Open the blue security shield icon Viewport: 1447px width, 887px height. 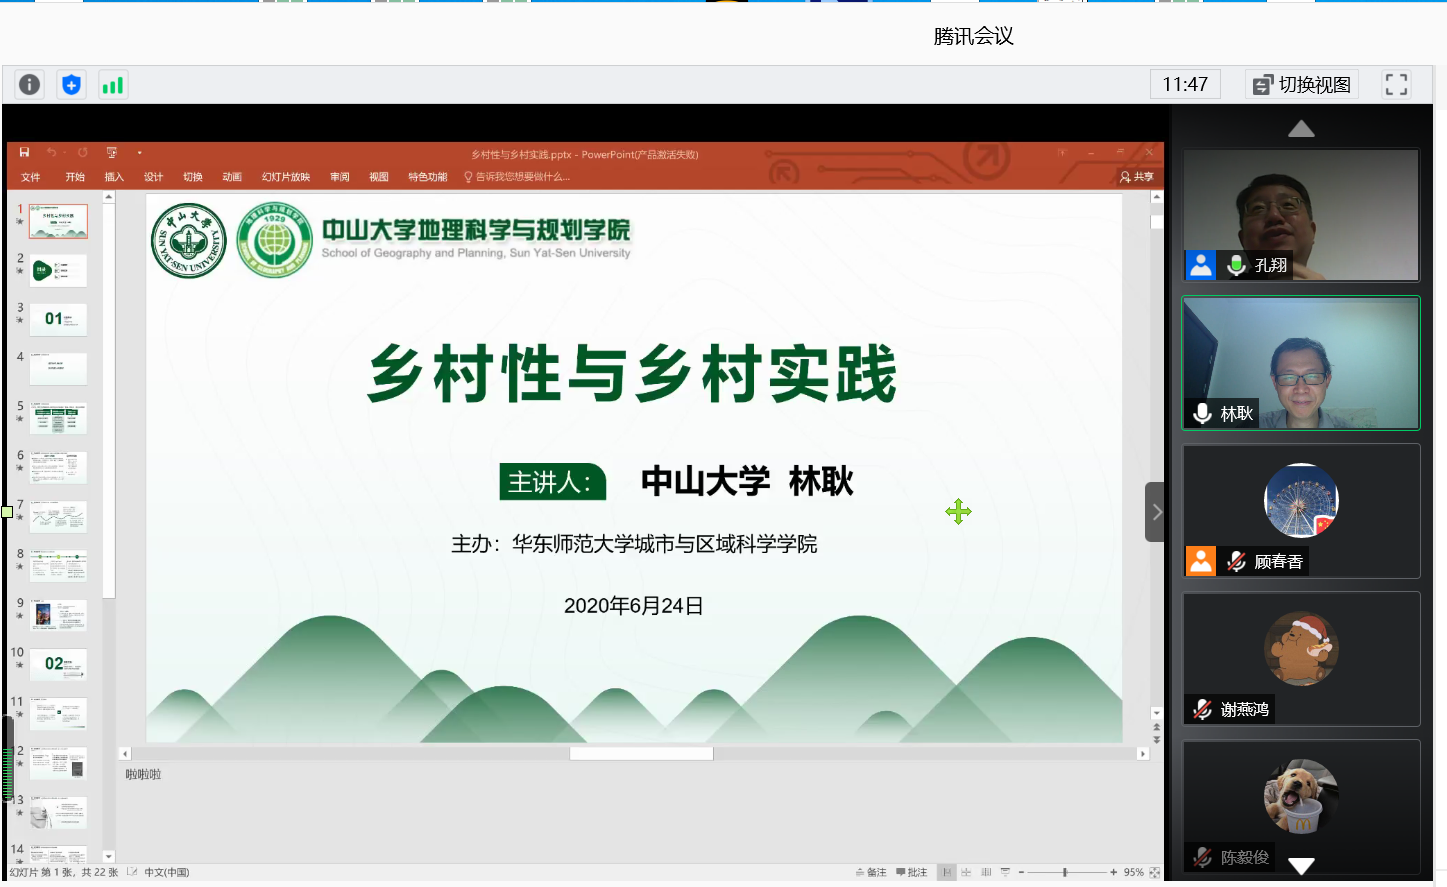point(71,85)
